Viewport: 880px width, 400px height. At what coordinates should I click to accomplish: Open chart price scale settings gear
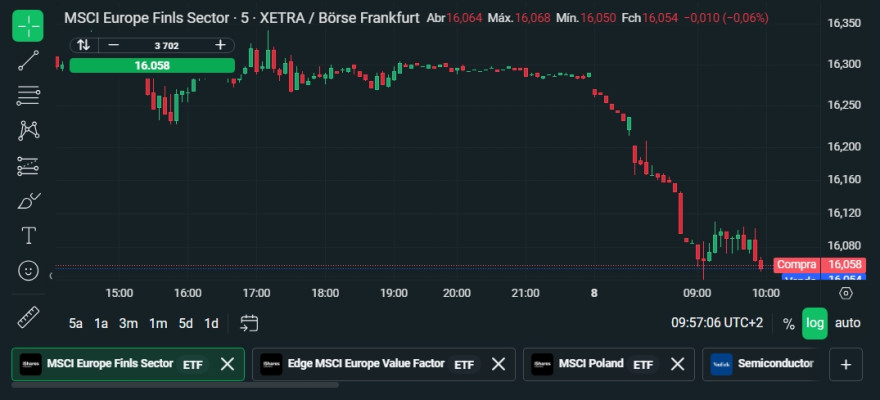click(846, 293)
